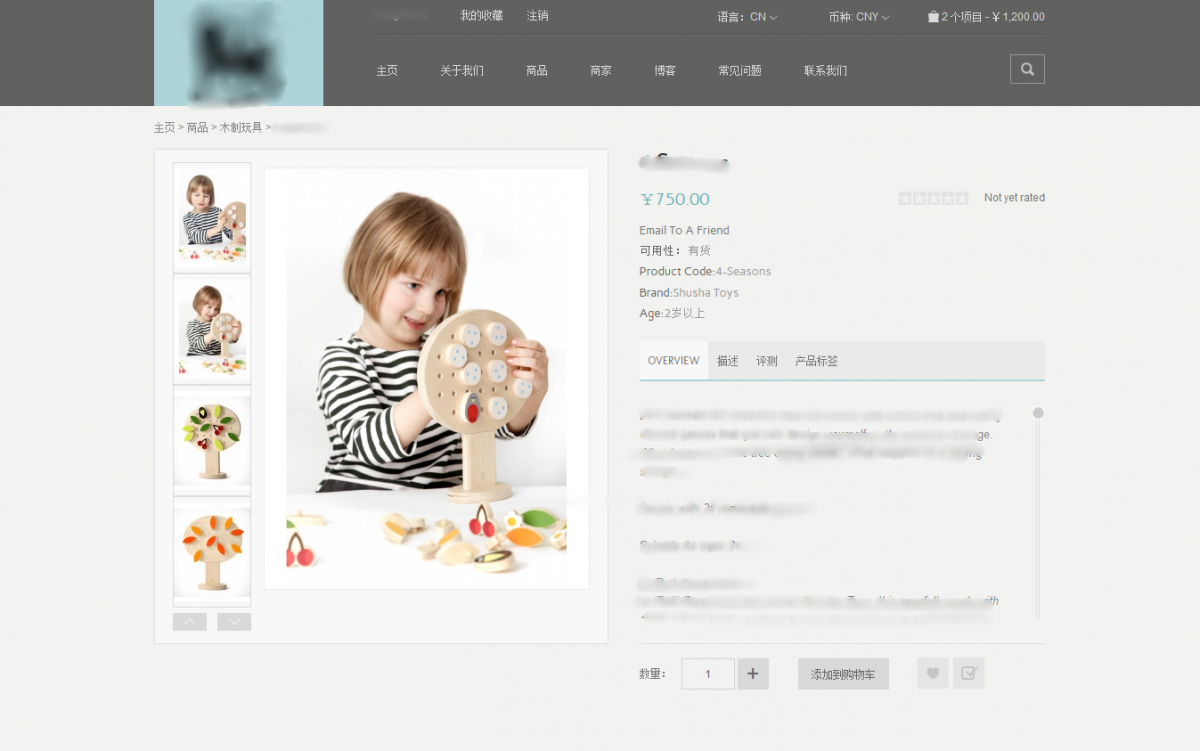Select the third thumbnail with green leaves tree
Viewport: 1200px width, 751px height.
(212, 440)
